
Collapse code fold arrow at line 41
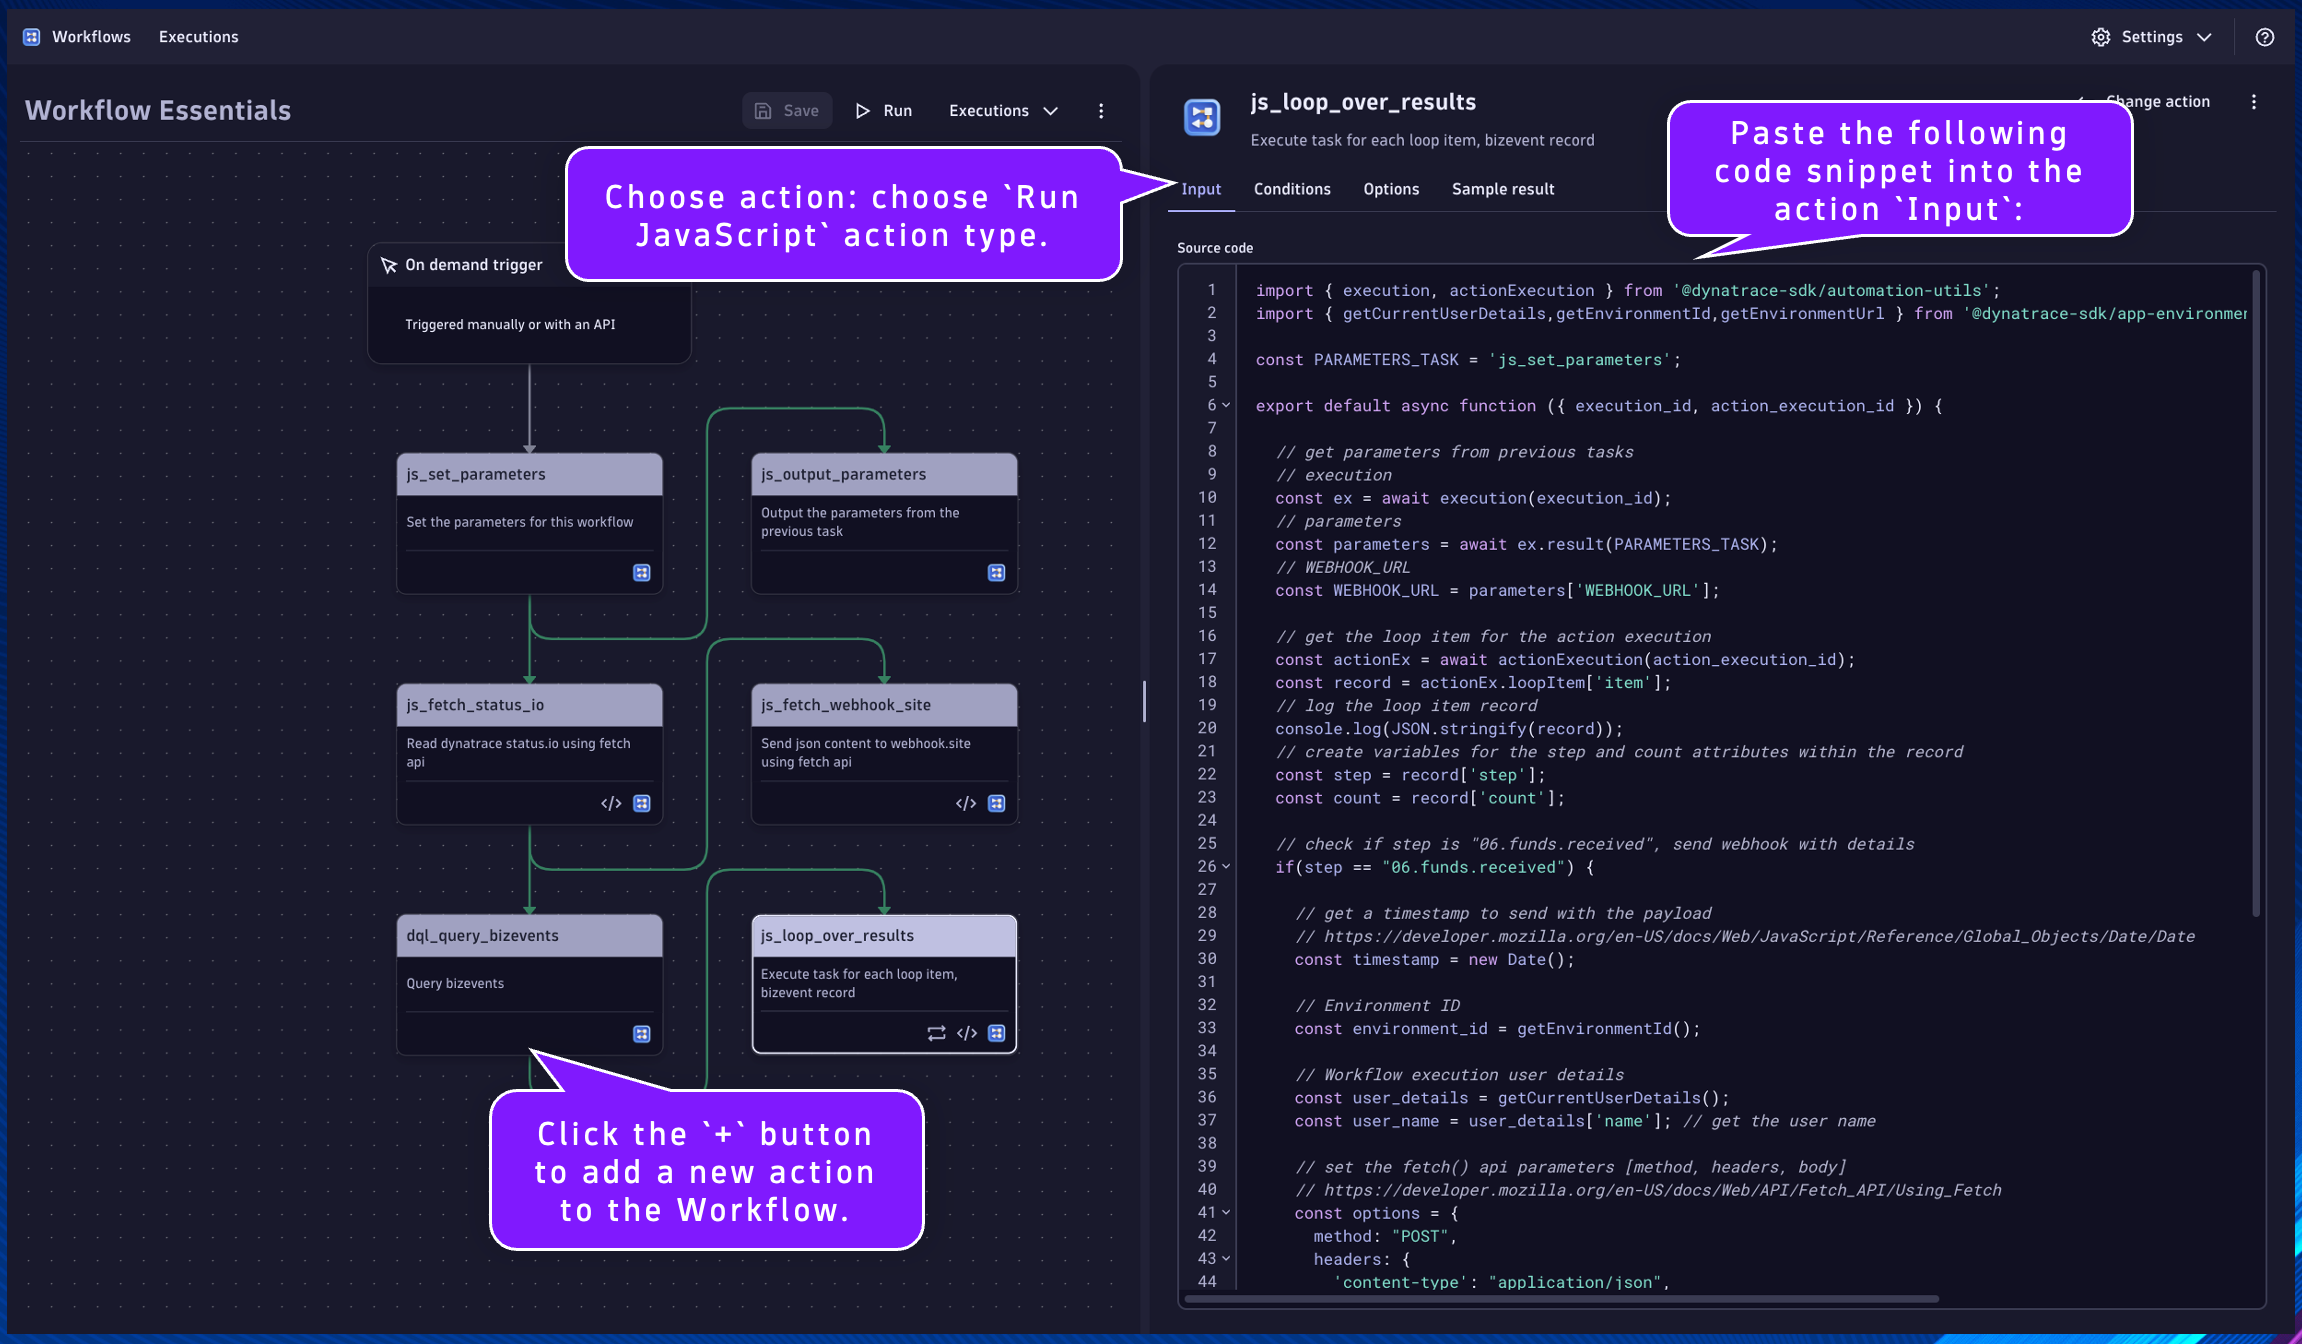tap(1226, 1213)
